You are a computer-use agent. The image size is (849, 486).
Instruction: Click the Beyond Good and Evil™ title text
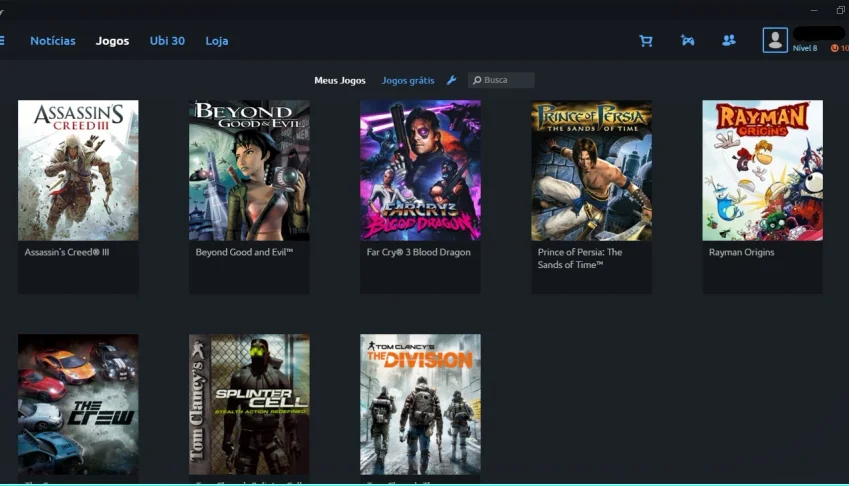click(x=244, y=252)
